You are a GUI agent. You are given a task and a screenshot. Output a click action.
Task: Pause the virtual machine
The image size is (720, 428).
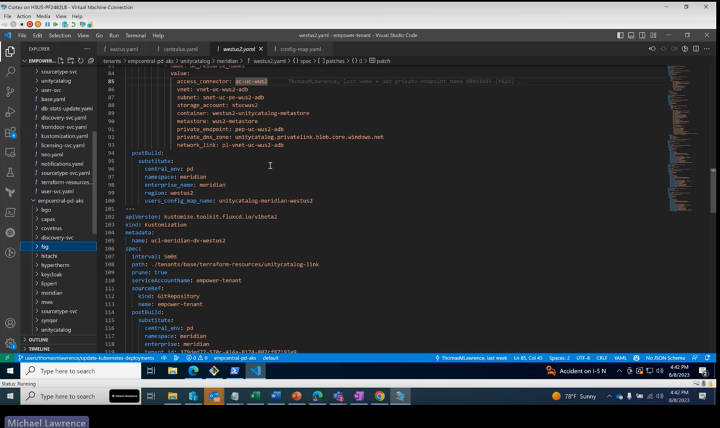click(x=47, y=24)
